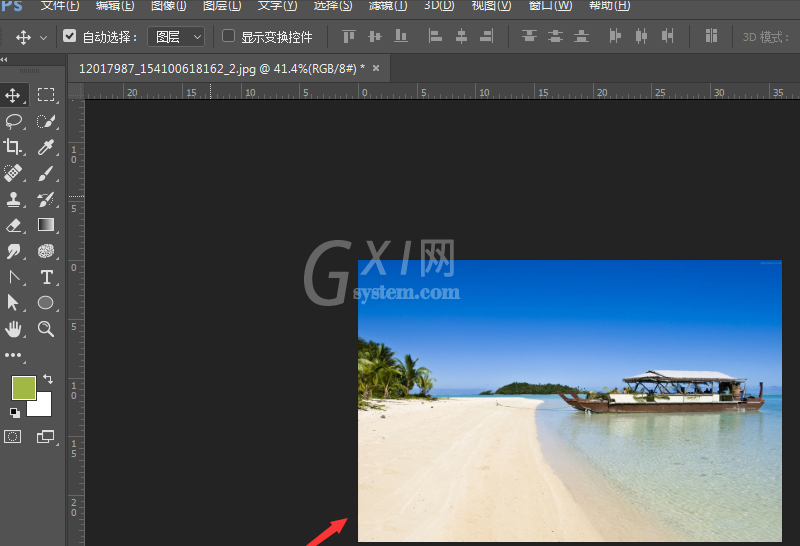
Task: Open the white background color picker
Action: click(x=44, y=407)
